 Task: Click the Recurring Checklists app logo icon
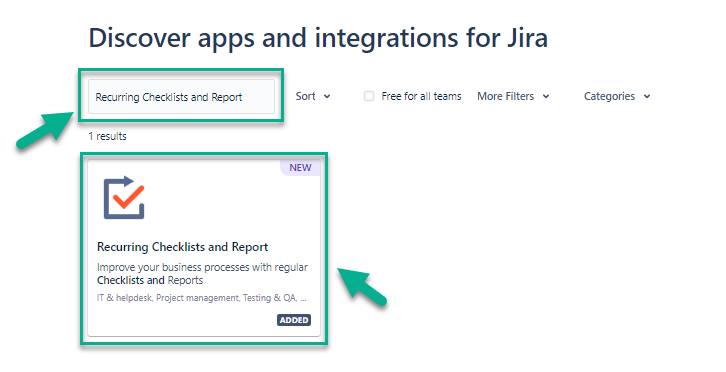pos(124,198)
